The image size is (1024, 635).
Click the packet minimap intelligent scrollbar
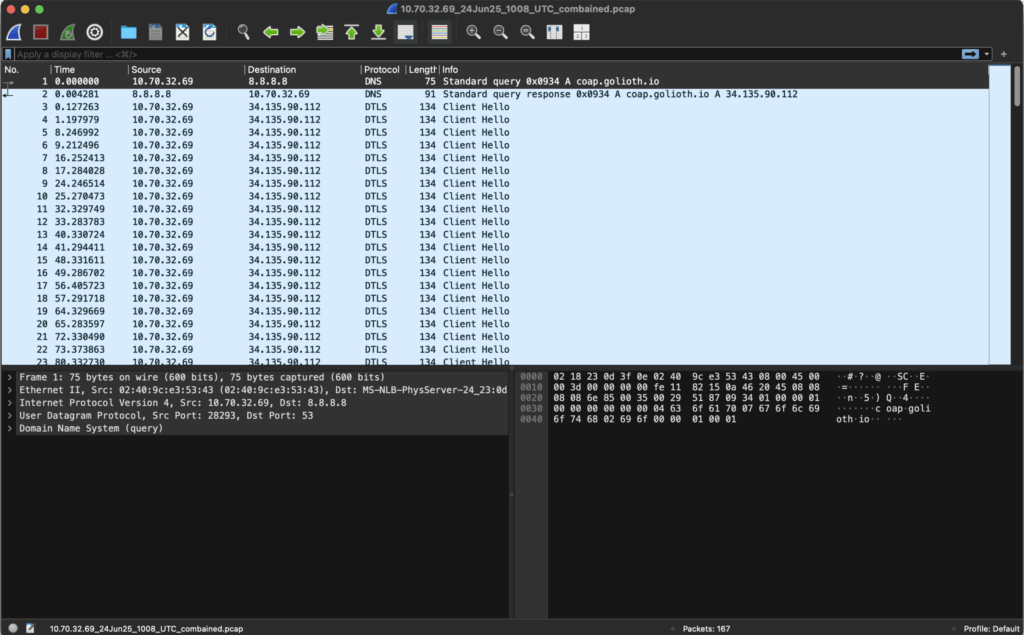pos(999,214)
